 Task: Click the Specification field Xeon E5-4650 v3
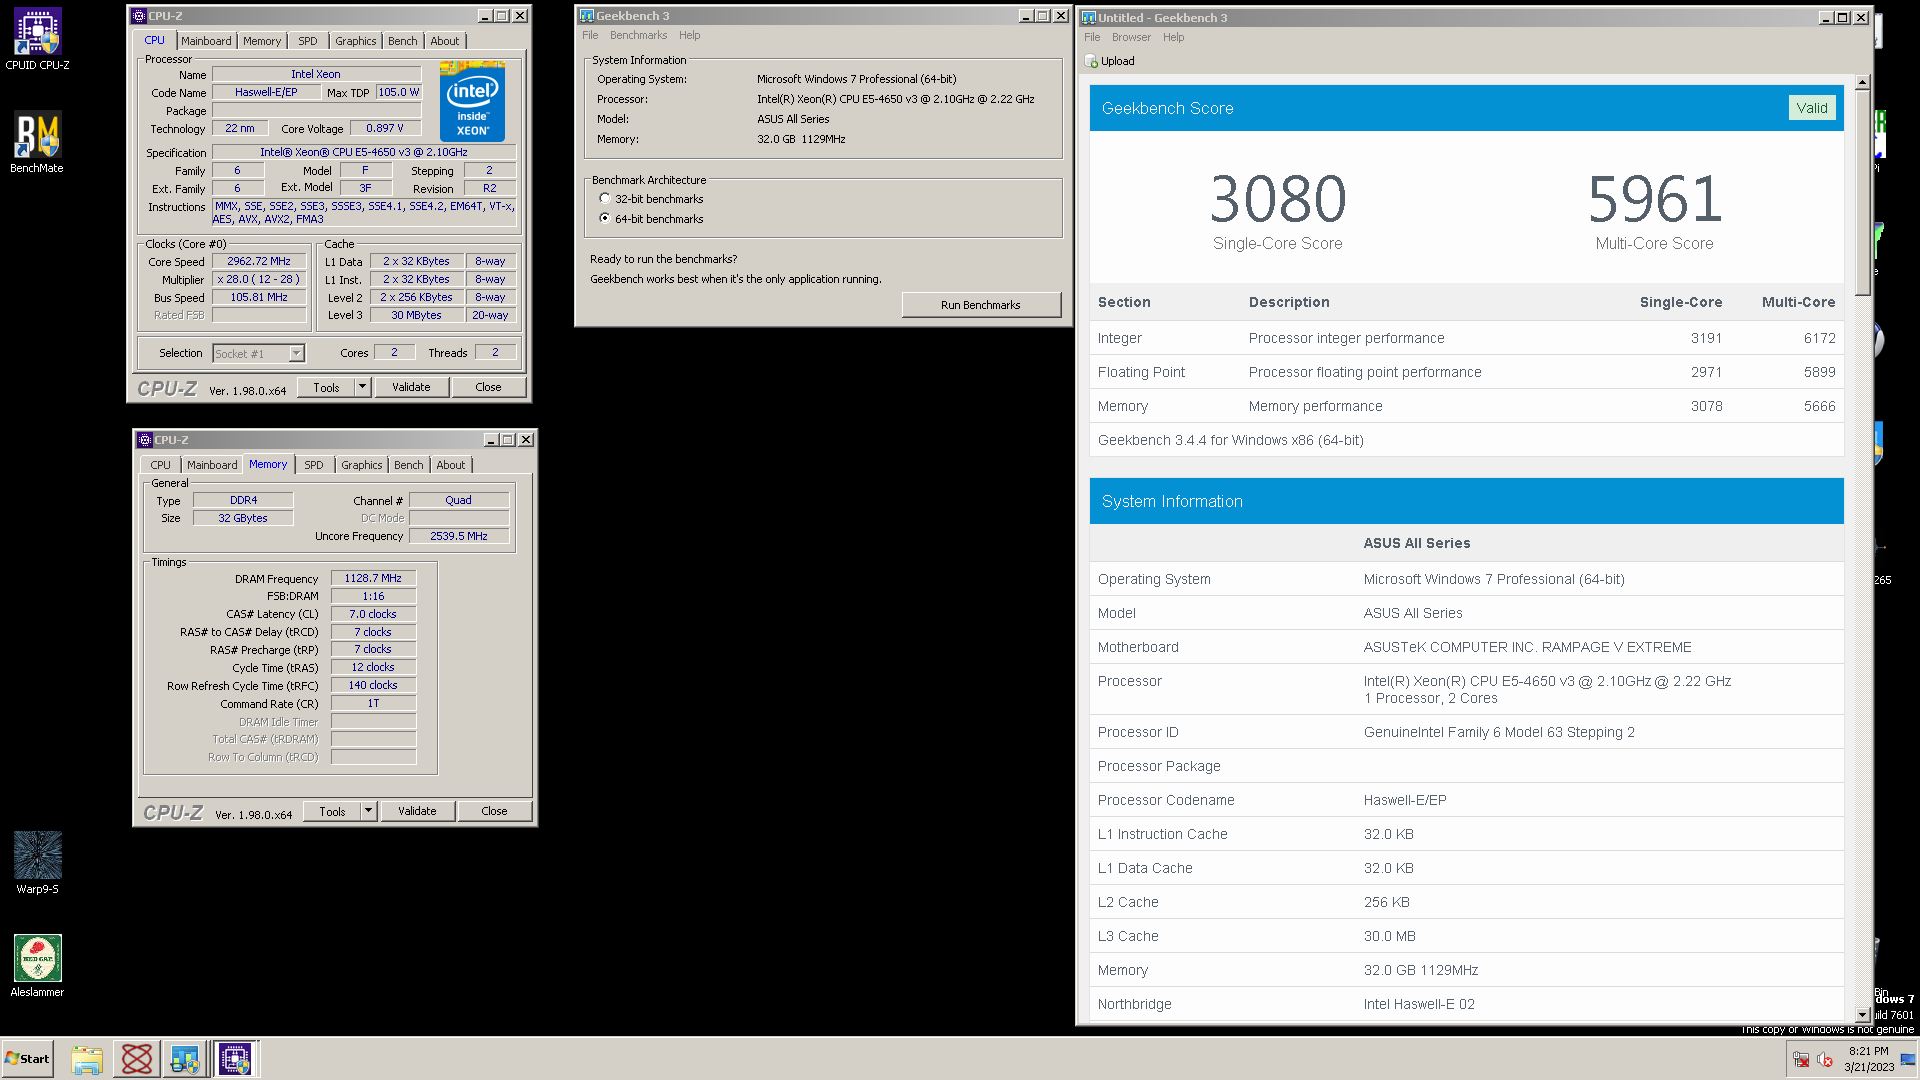tap(364, 152)
